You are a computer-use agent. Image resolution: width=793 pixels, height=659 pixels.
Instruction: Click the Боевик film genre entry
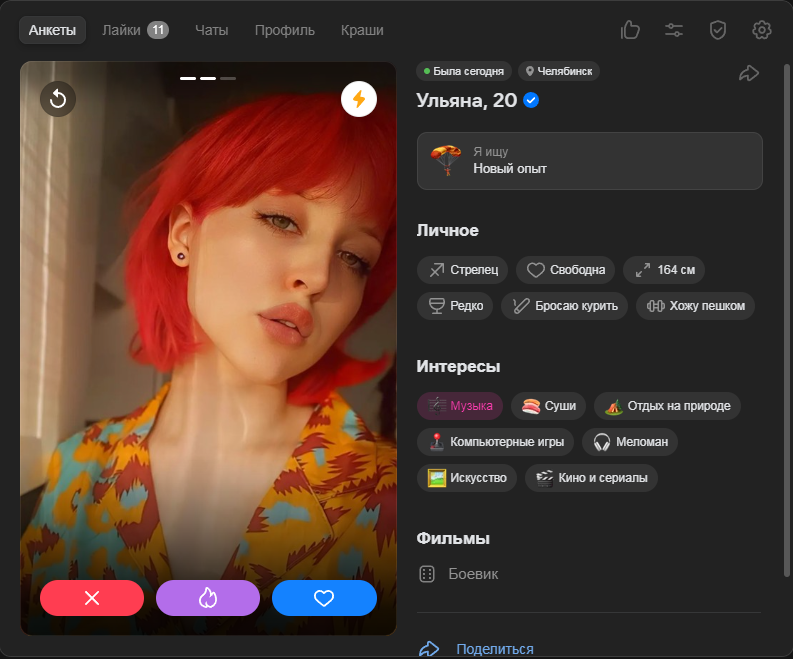(473, 574)
